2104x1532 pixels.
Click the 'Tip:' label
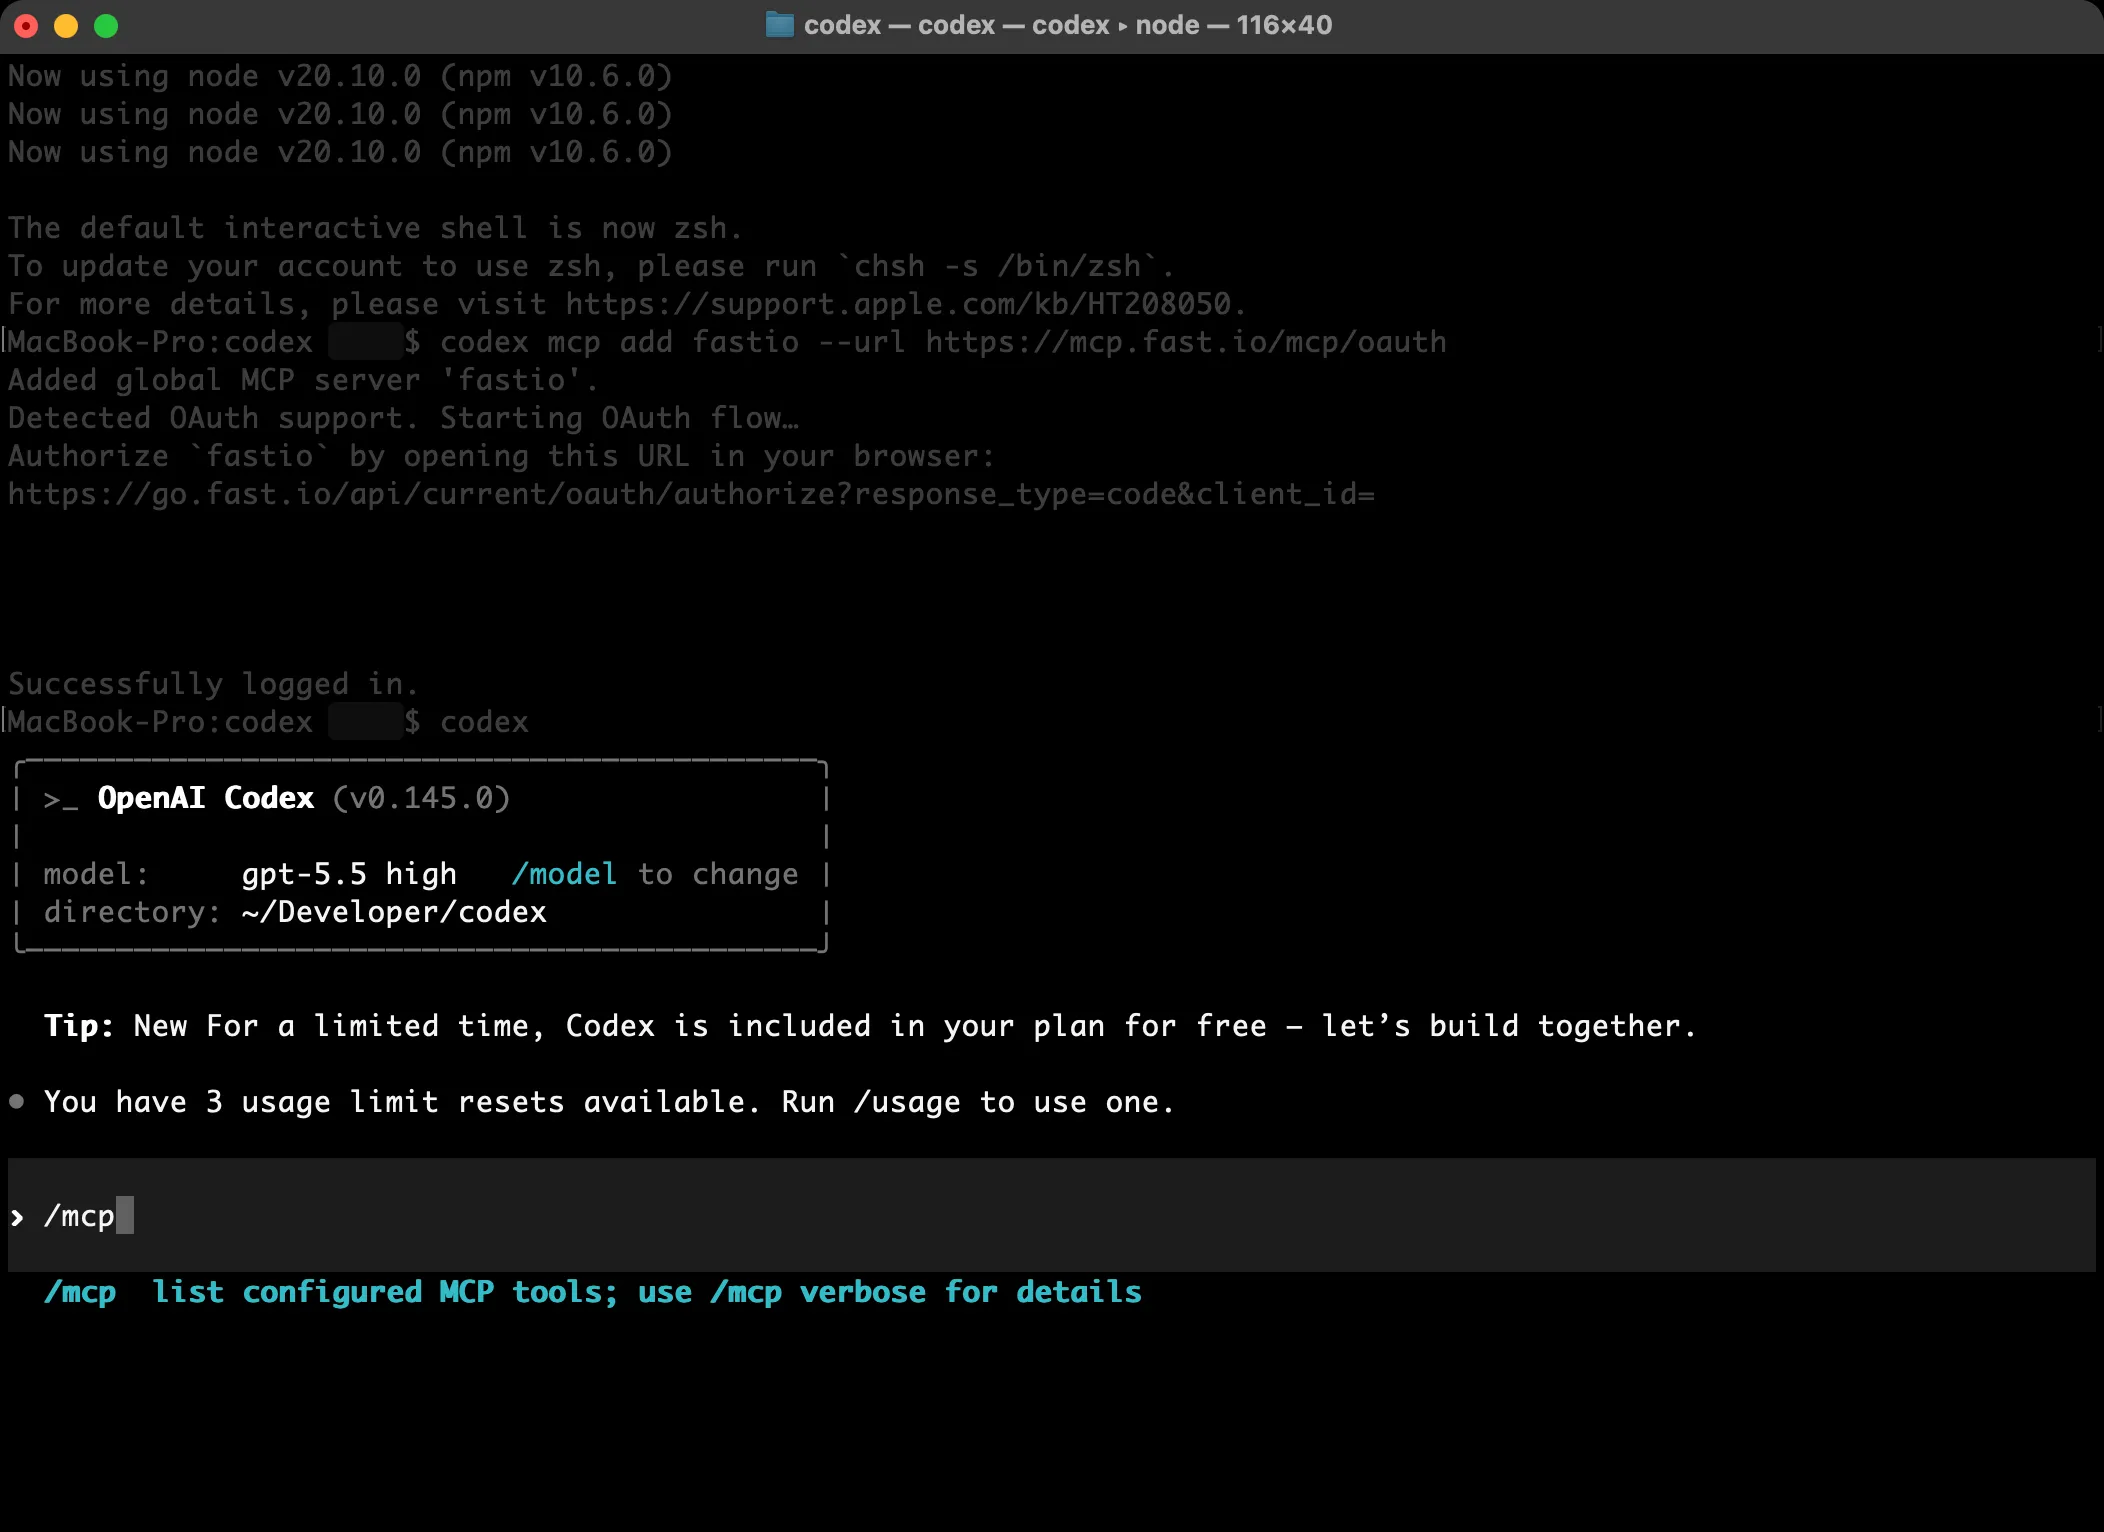79,1026
